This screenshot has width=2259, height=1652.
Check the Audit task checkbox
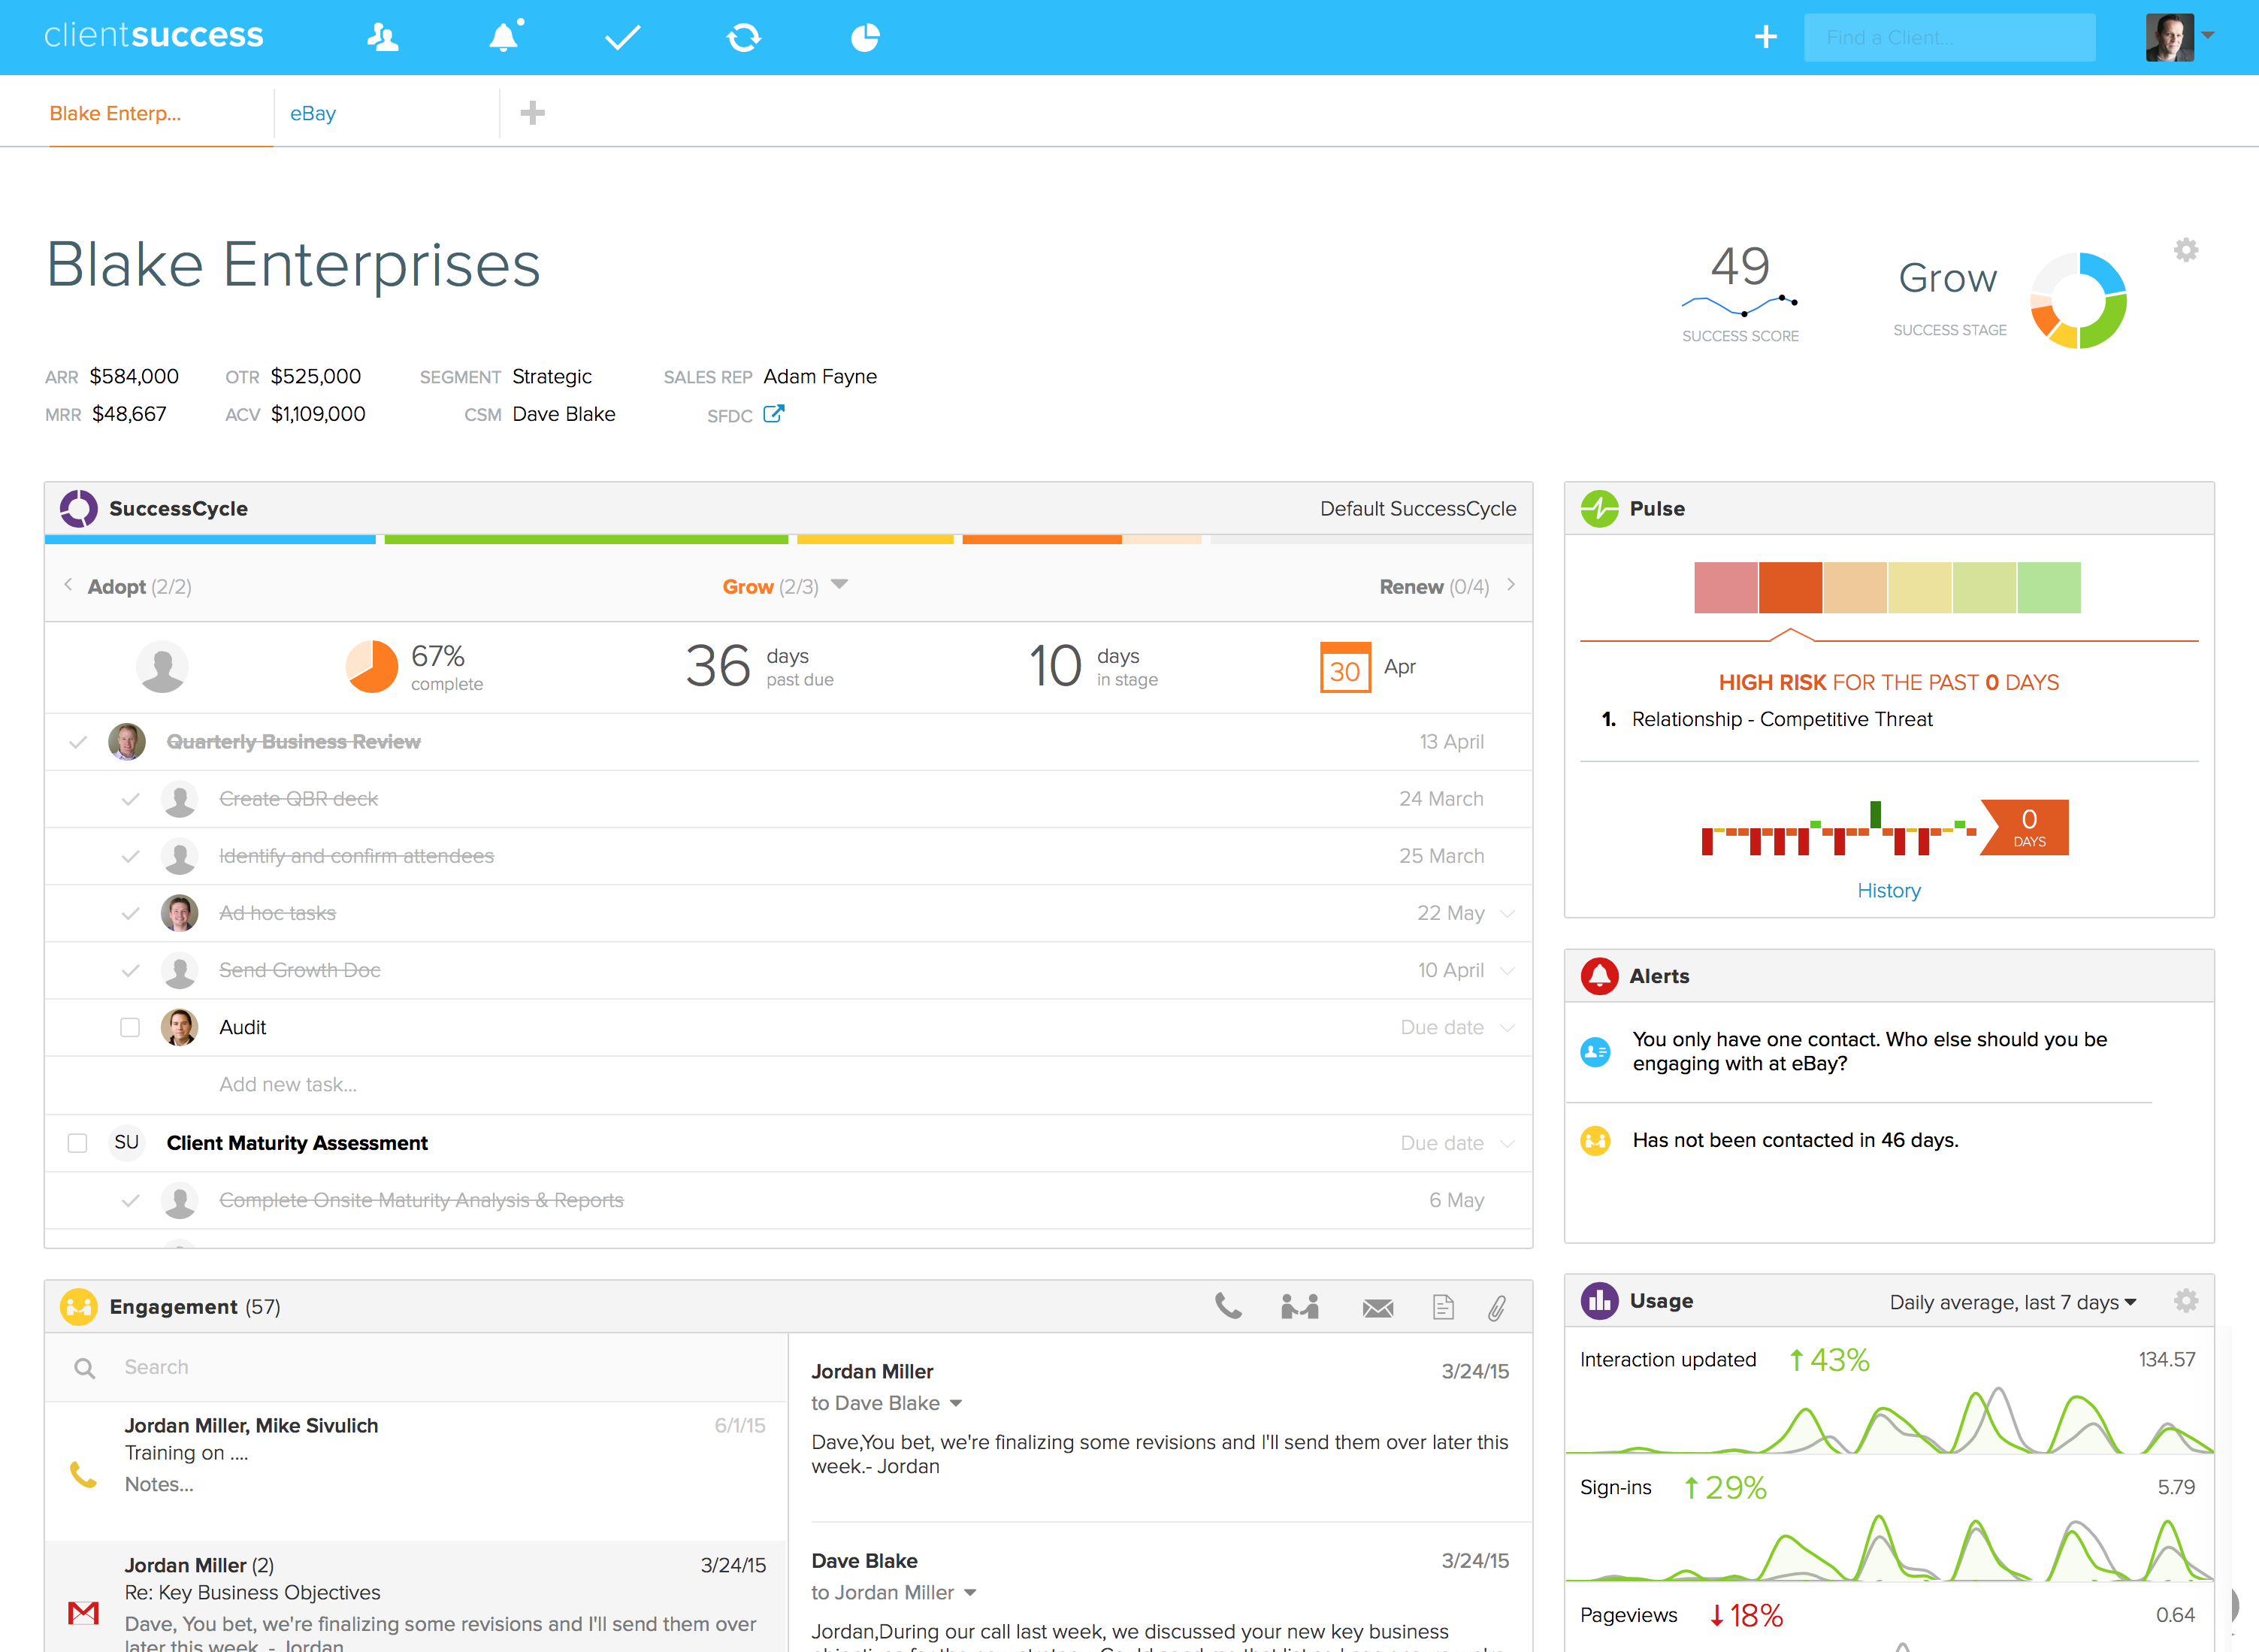(130, 1027)
